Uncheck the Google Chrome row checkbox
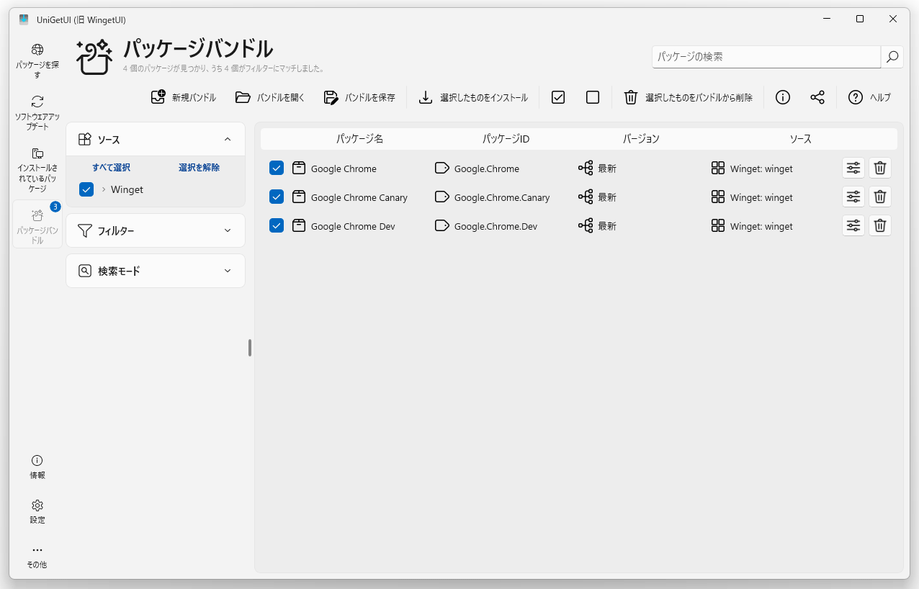The width and height of the screenshot is (919, 589). (276, 168)
